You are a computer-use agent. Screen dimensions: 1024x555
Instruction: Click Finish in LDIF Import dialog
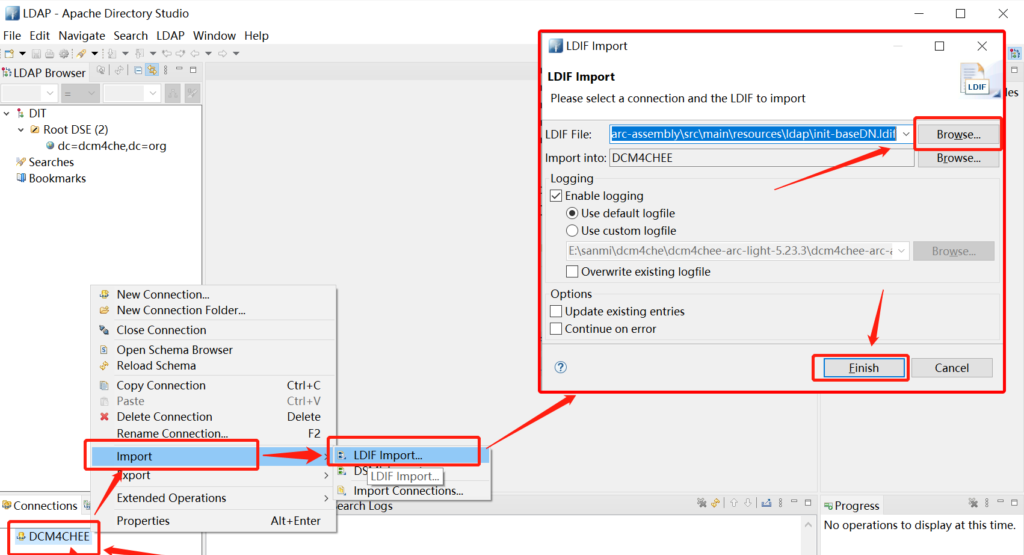[x=863, y=368]
